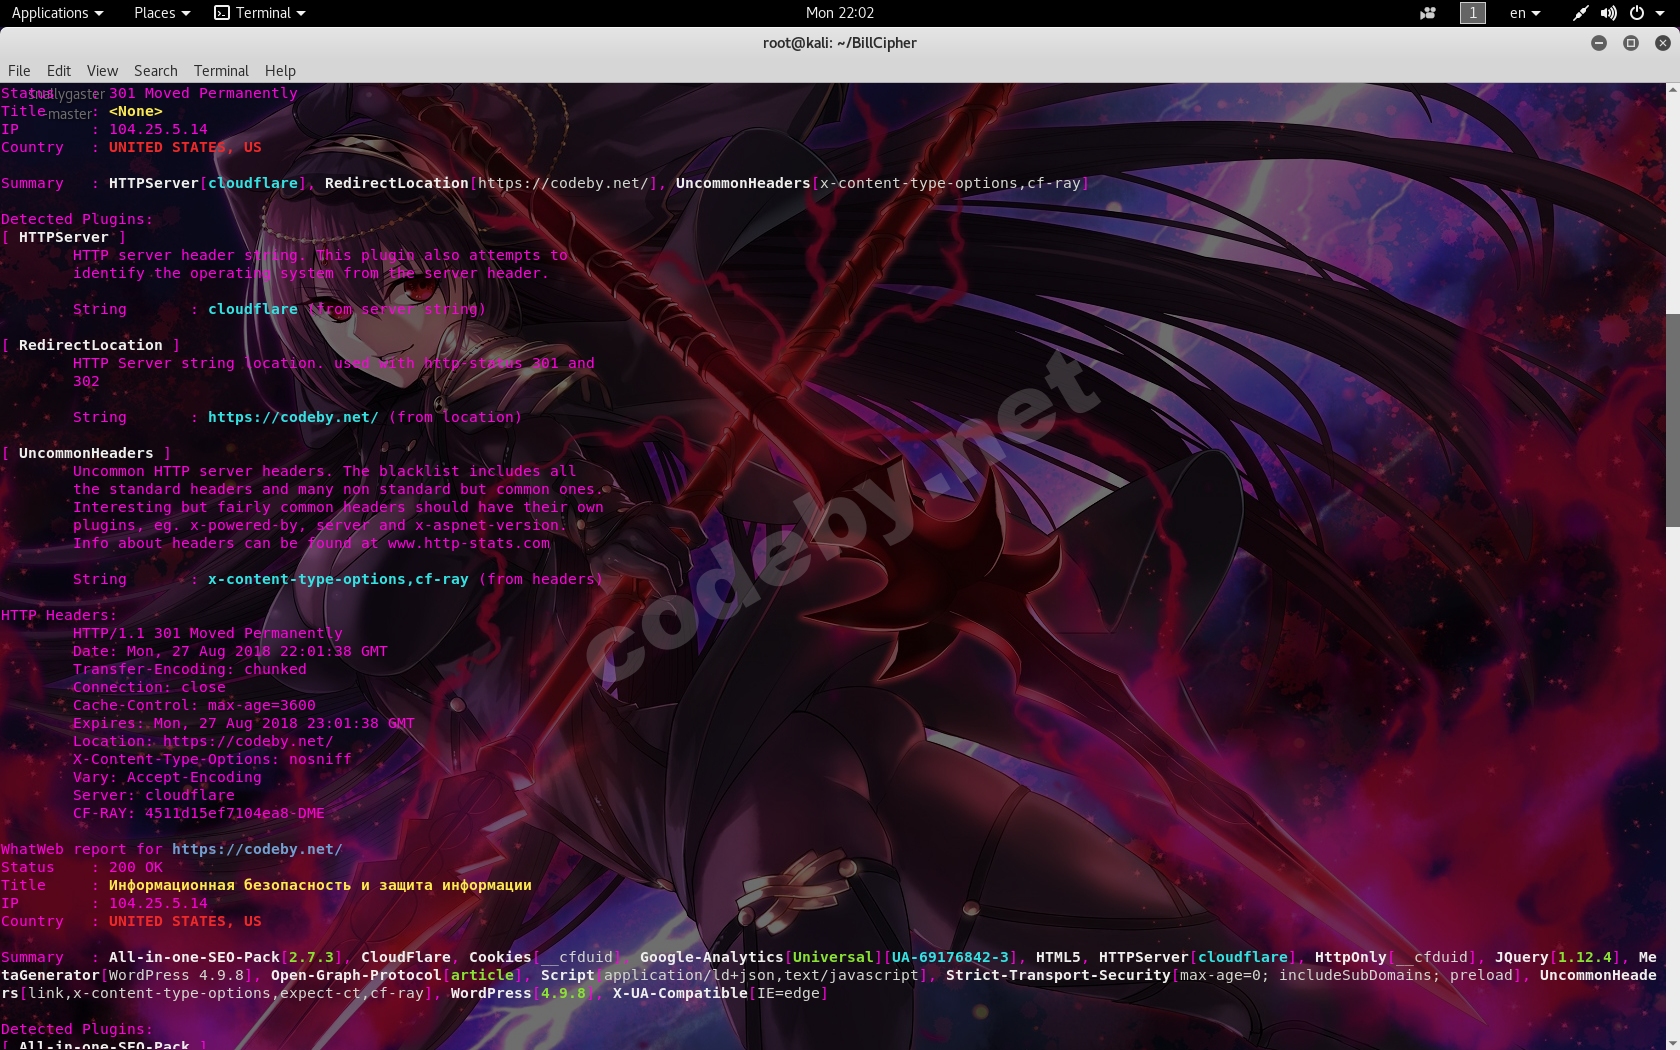Click the 'CF-RAY: 4511d15ef7104ea8-DME' line
This screenshot has height=1050, width=1680.
coord(199,813)
